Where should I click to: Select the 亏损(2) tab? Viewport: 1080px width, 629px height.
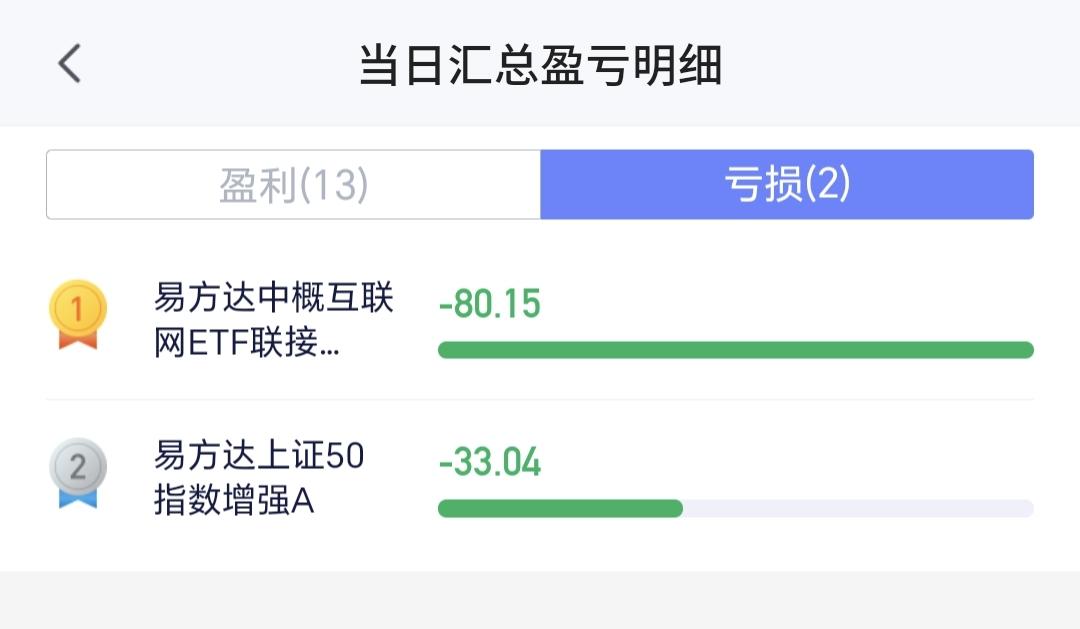pyautogui.click(x=786, y=185)
